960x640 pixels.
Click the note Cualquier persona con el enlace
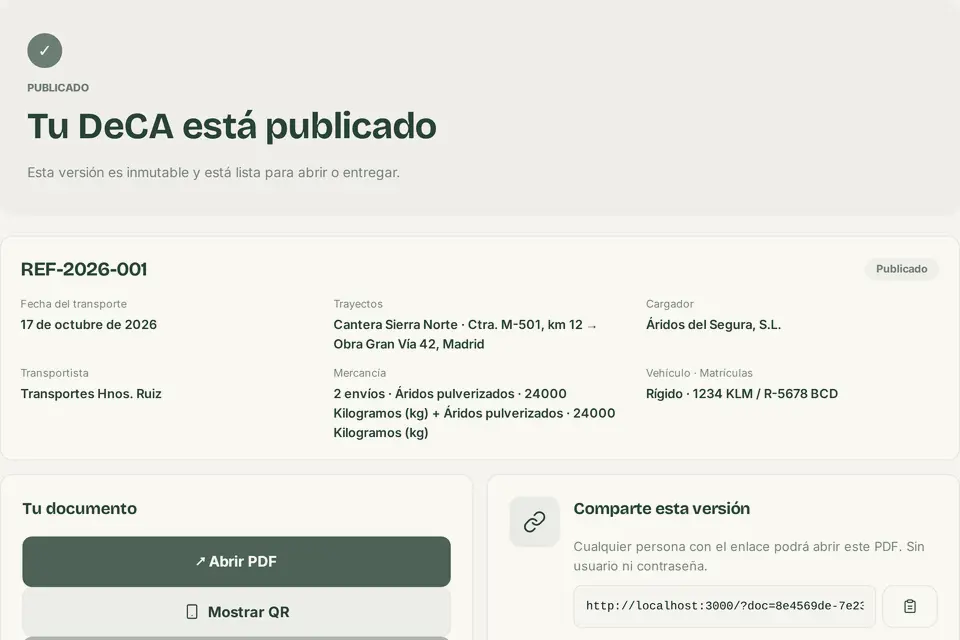coord(749,556)
